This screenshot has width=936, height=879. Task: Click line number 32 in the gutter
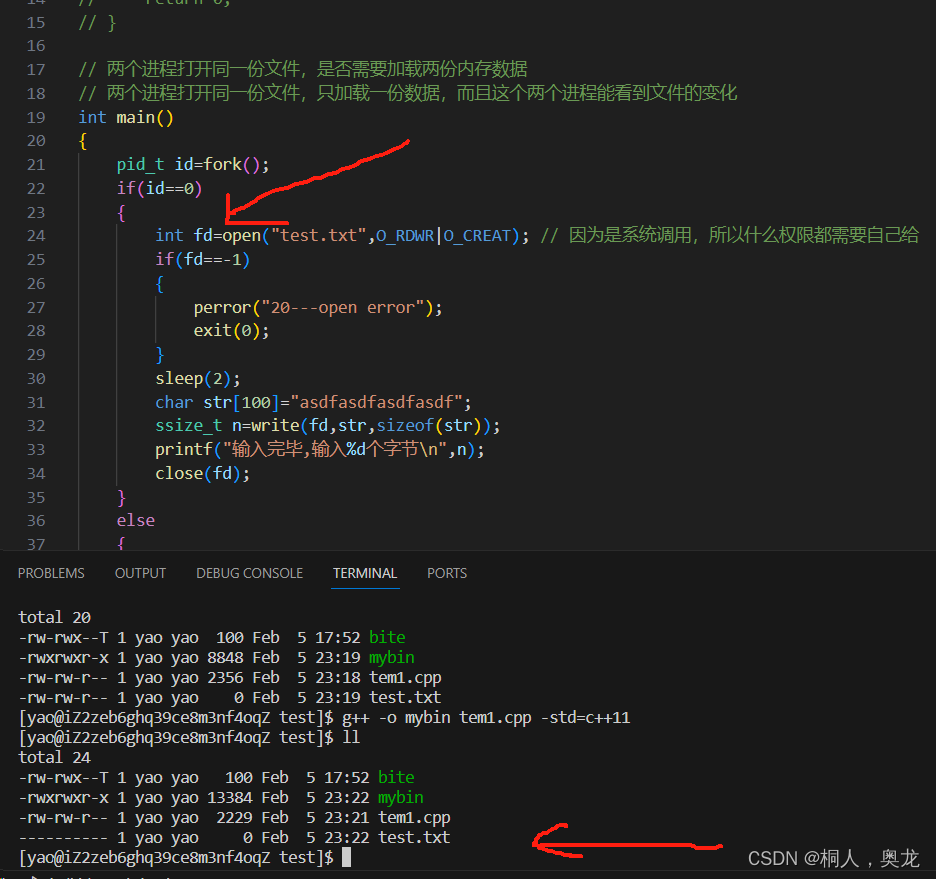pos(36,425)
